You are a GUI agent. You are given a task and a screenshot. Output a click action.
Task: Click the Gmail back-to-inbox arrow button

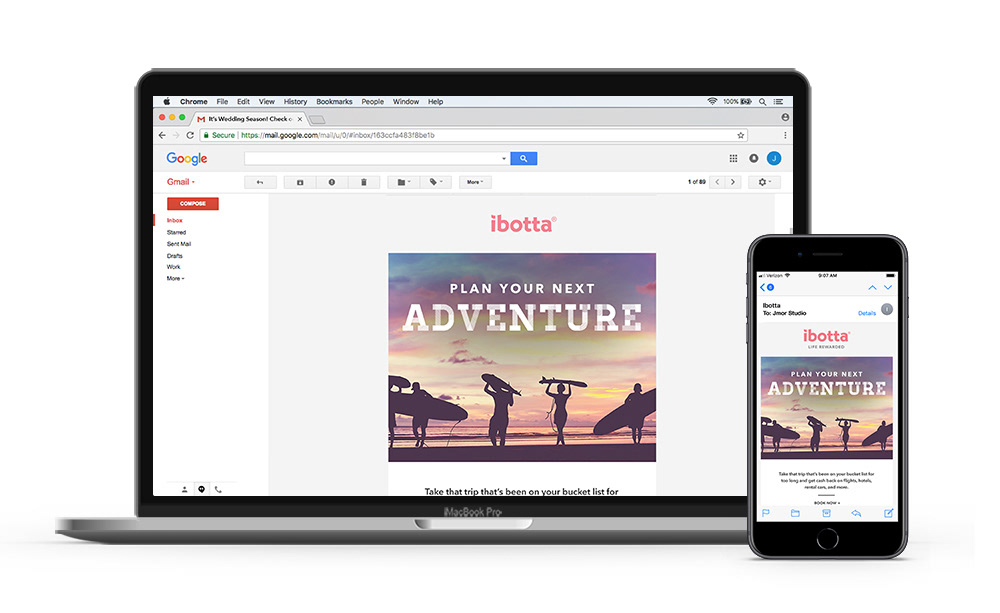click(260, 182)
